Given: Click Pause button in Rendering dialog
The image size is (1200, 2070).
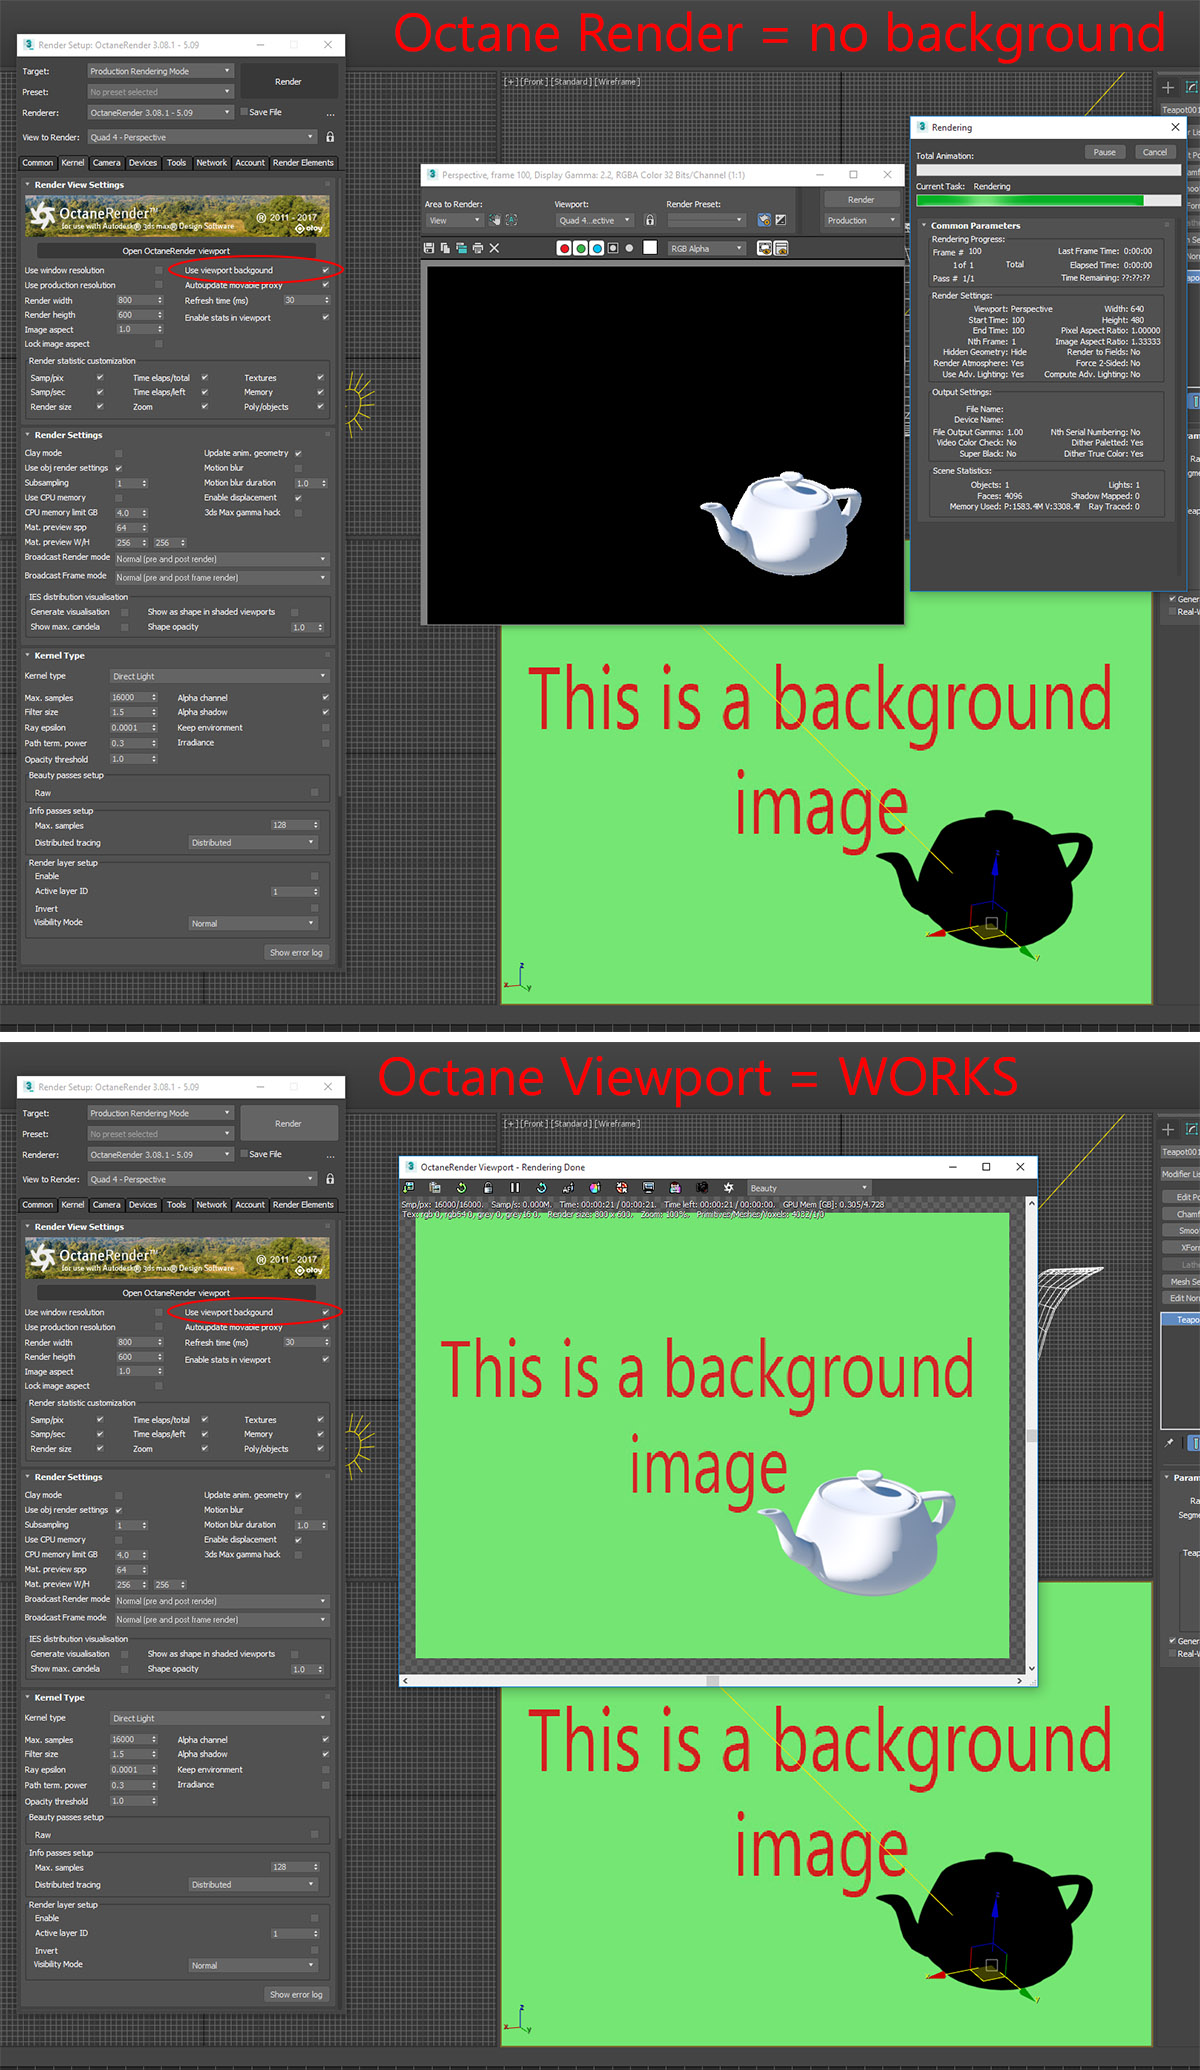Looking at the screenshot, I should (x=1105, y=152).
